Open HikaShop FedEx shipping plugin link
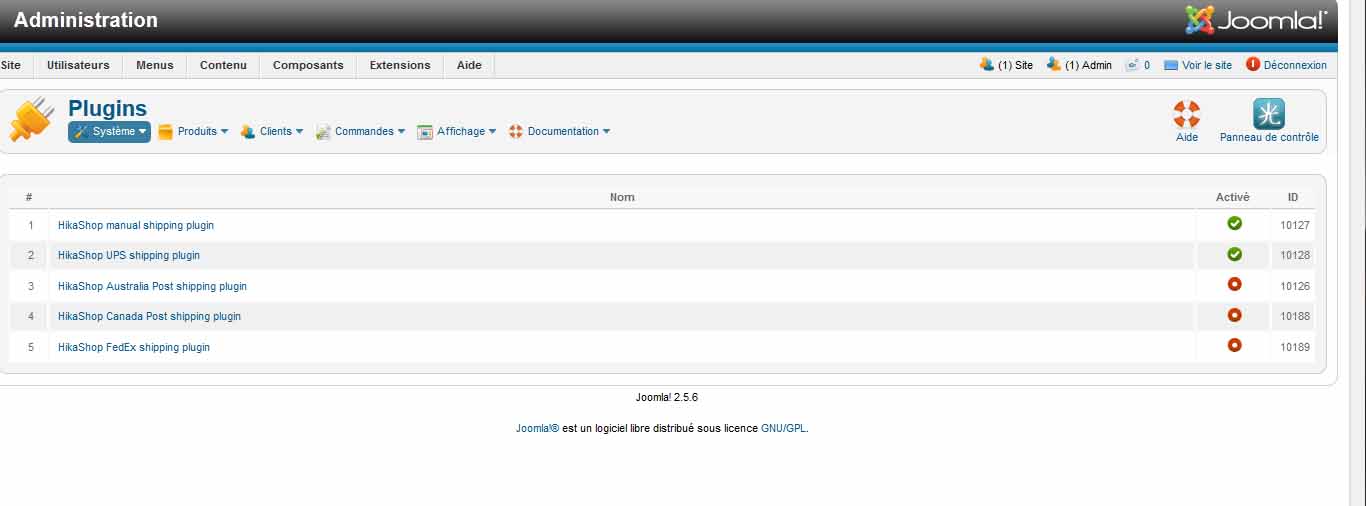The height and width of the screenshot is (506, 1366). click(x=134, y=348)
